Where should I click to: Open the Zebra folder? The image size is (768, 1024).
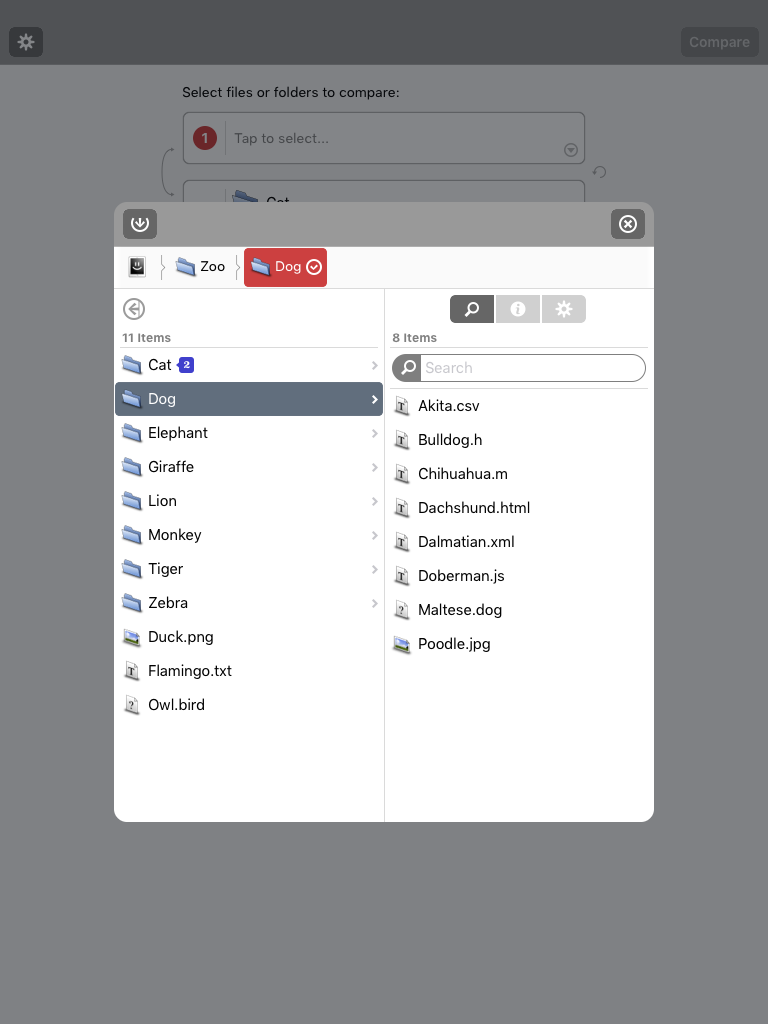point(249,603)
